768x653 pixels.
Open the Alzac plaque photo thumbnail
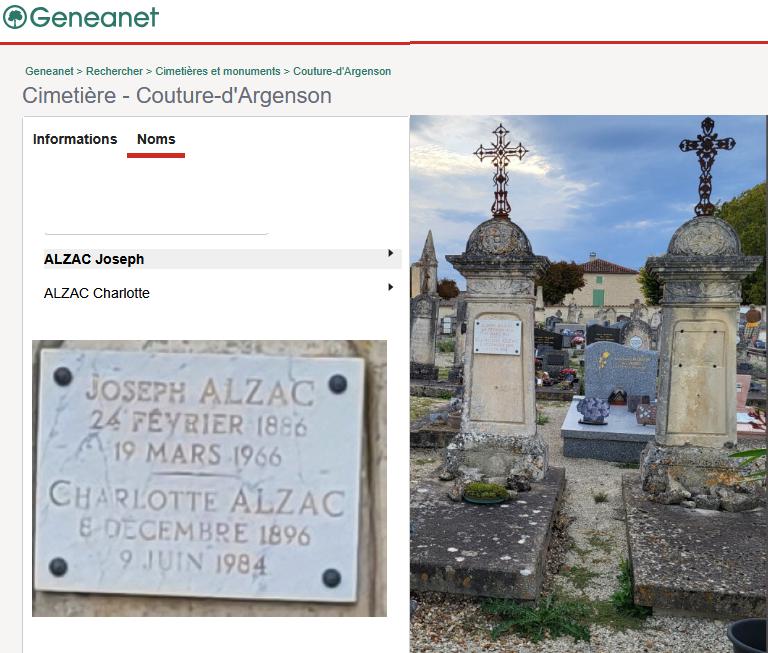(209, 478)
